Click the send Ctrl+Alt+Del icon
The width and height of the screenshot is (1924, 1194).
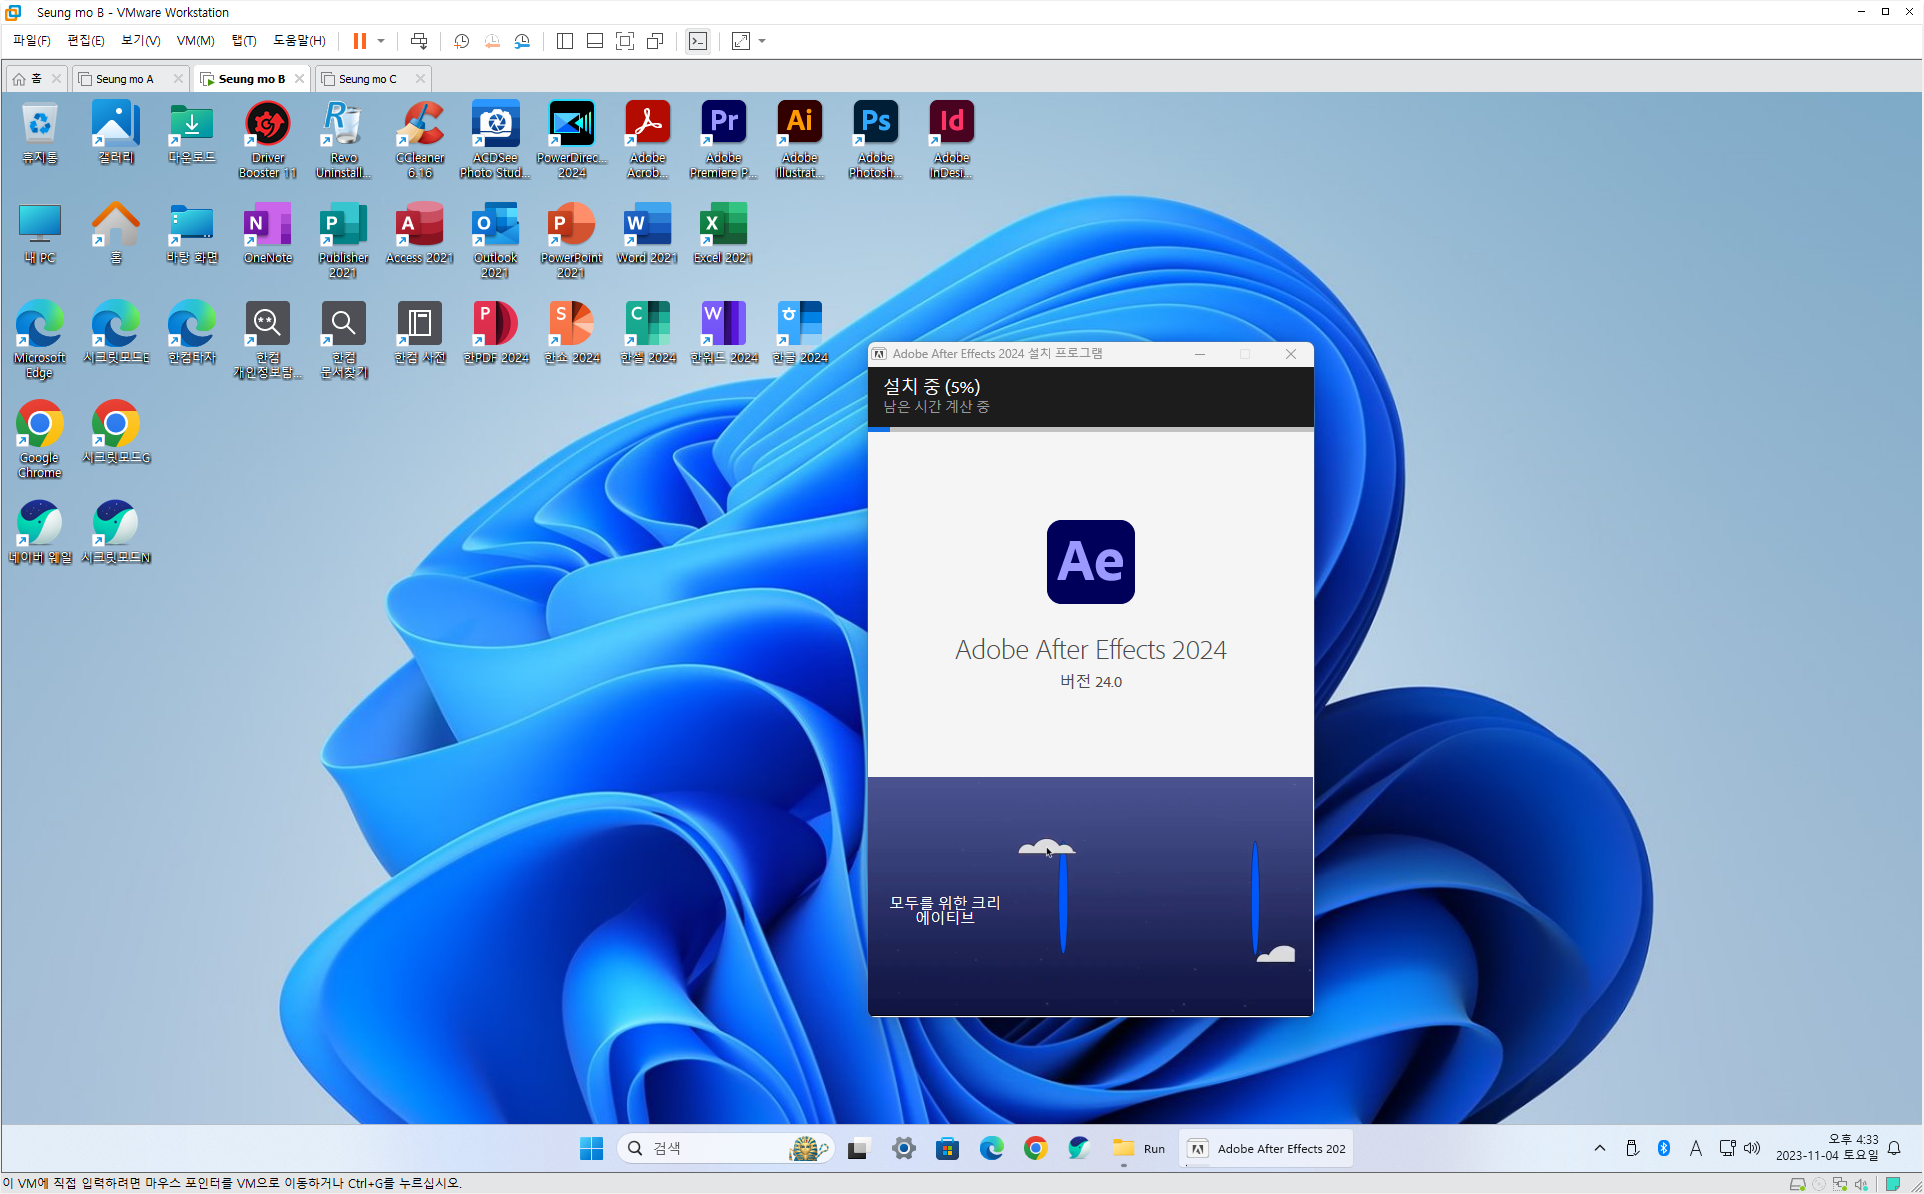(419, 41)
